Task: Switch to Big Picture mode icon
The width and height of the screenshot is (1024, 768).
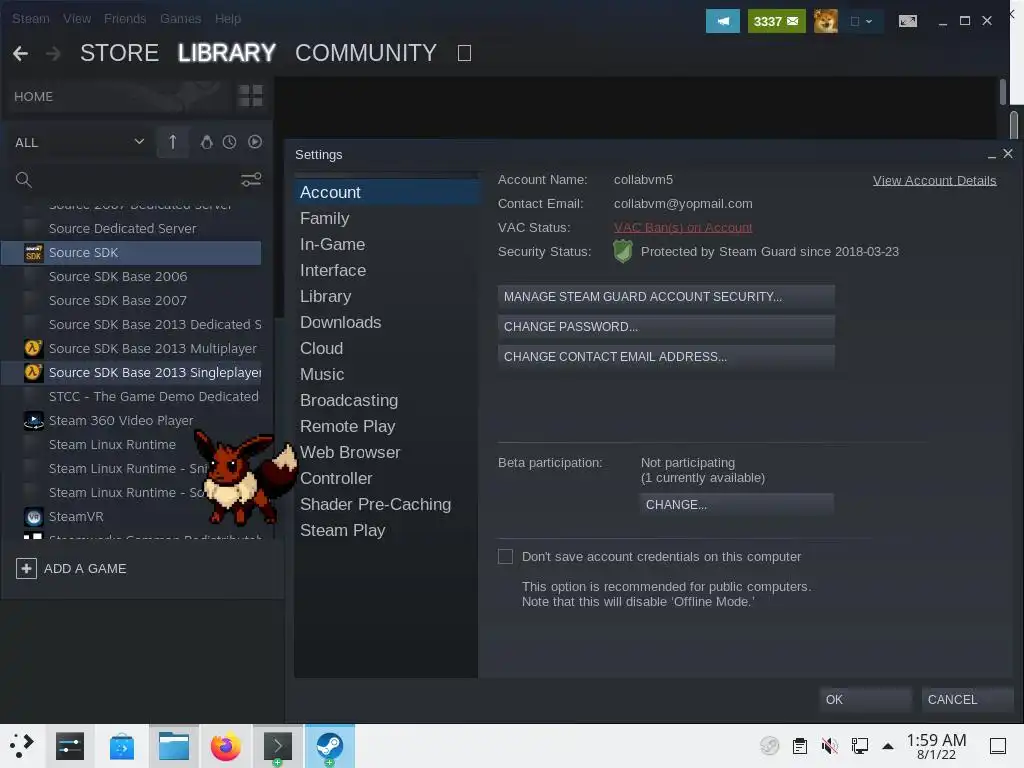Action: [908, 22]
